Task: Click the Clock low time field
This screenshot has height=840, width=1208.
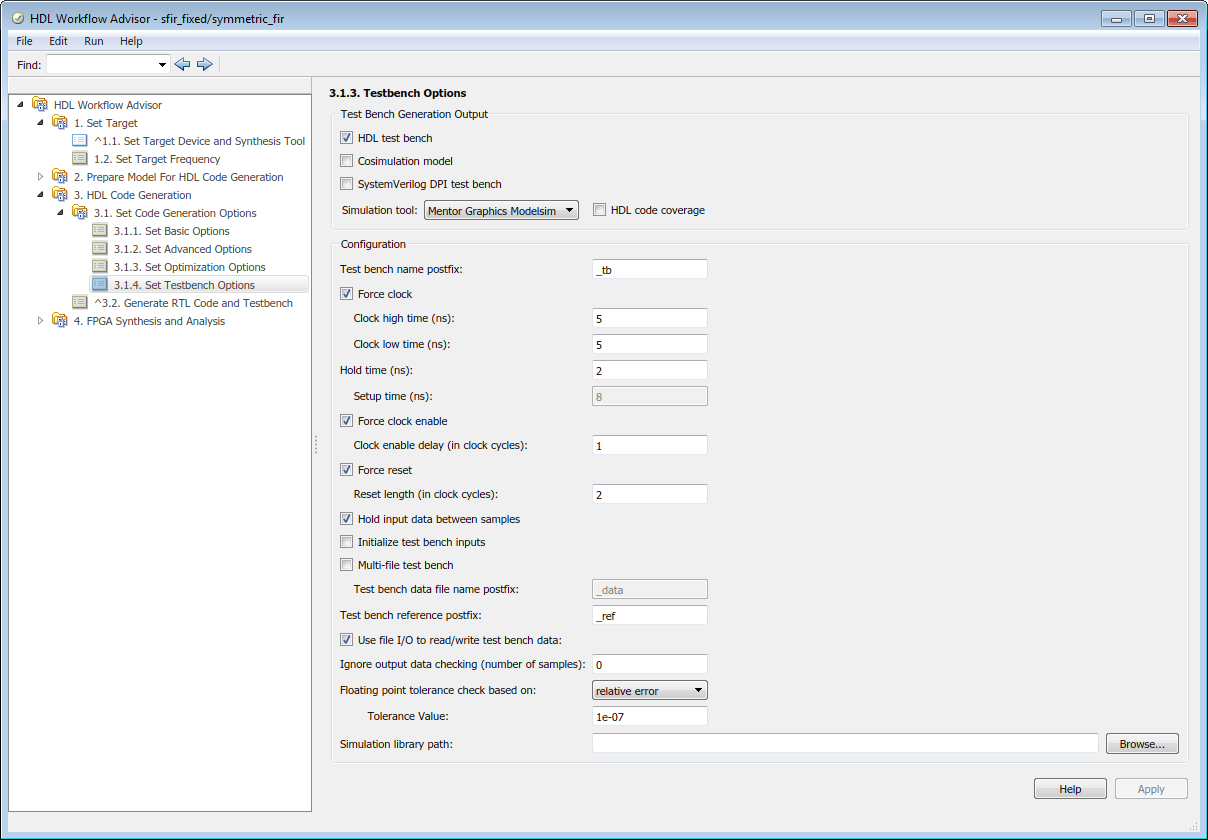Action: [650, 344]
